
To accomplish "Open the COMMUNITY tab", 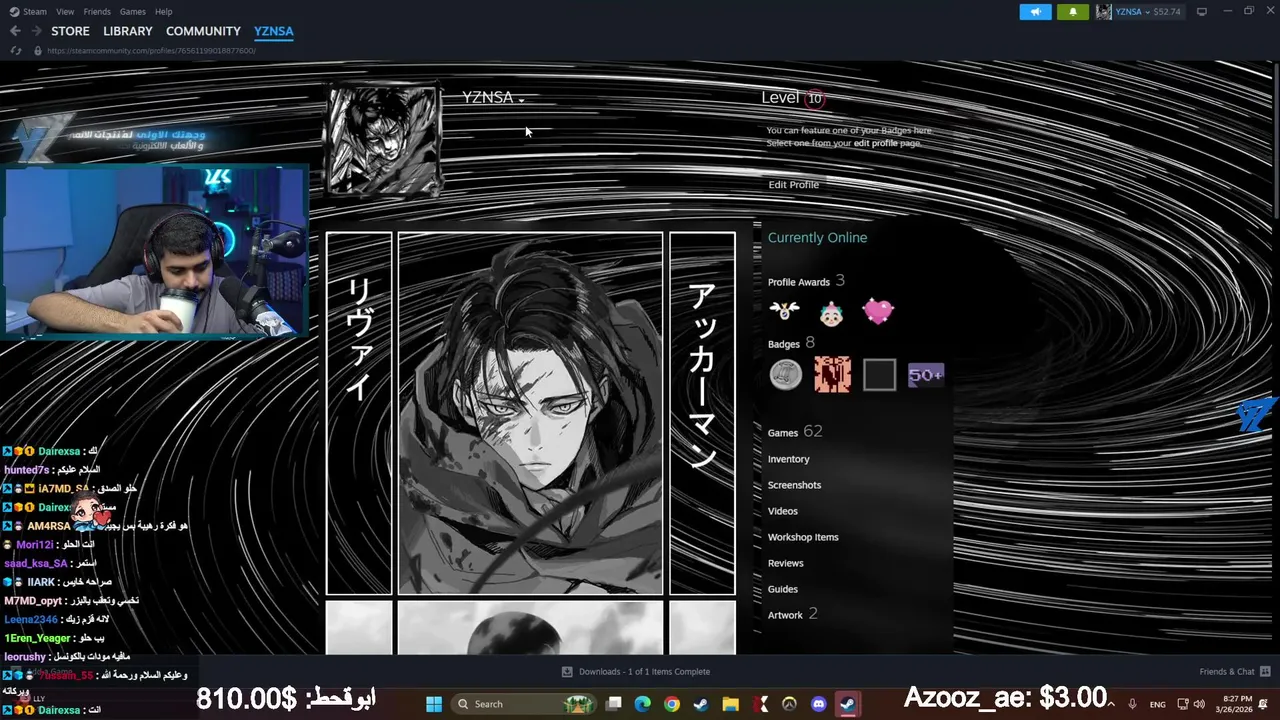I will (203, 31).
